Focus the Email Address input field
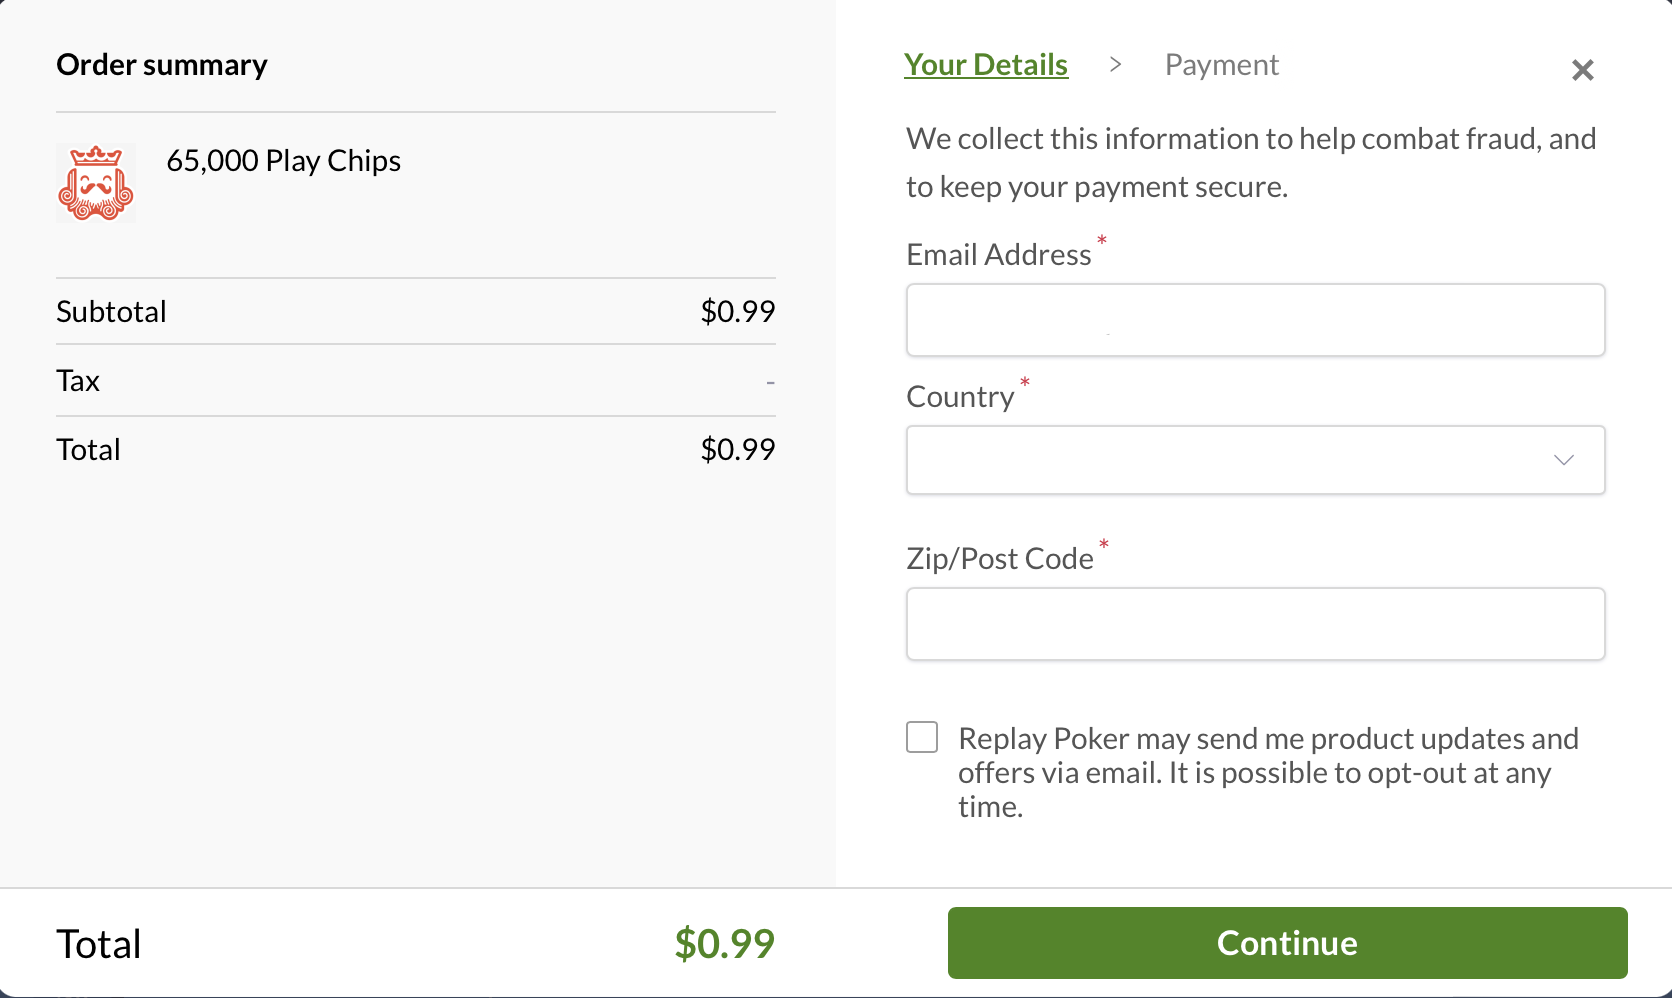 (x=1255, y=320)
